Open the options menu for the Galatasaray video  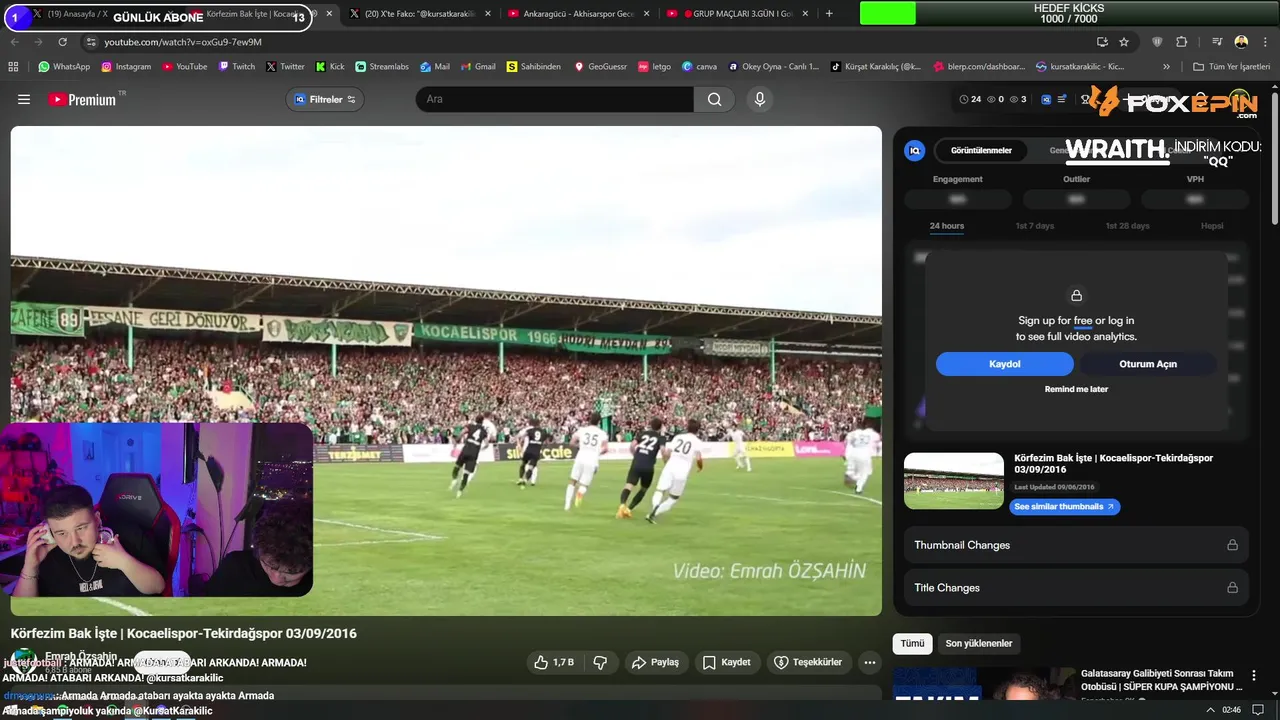(x=1254, y=676)
